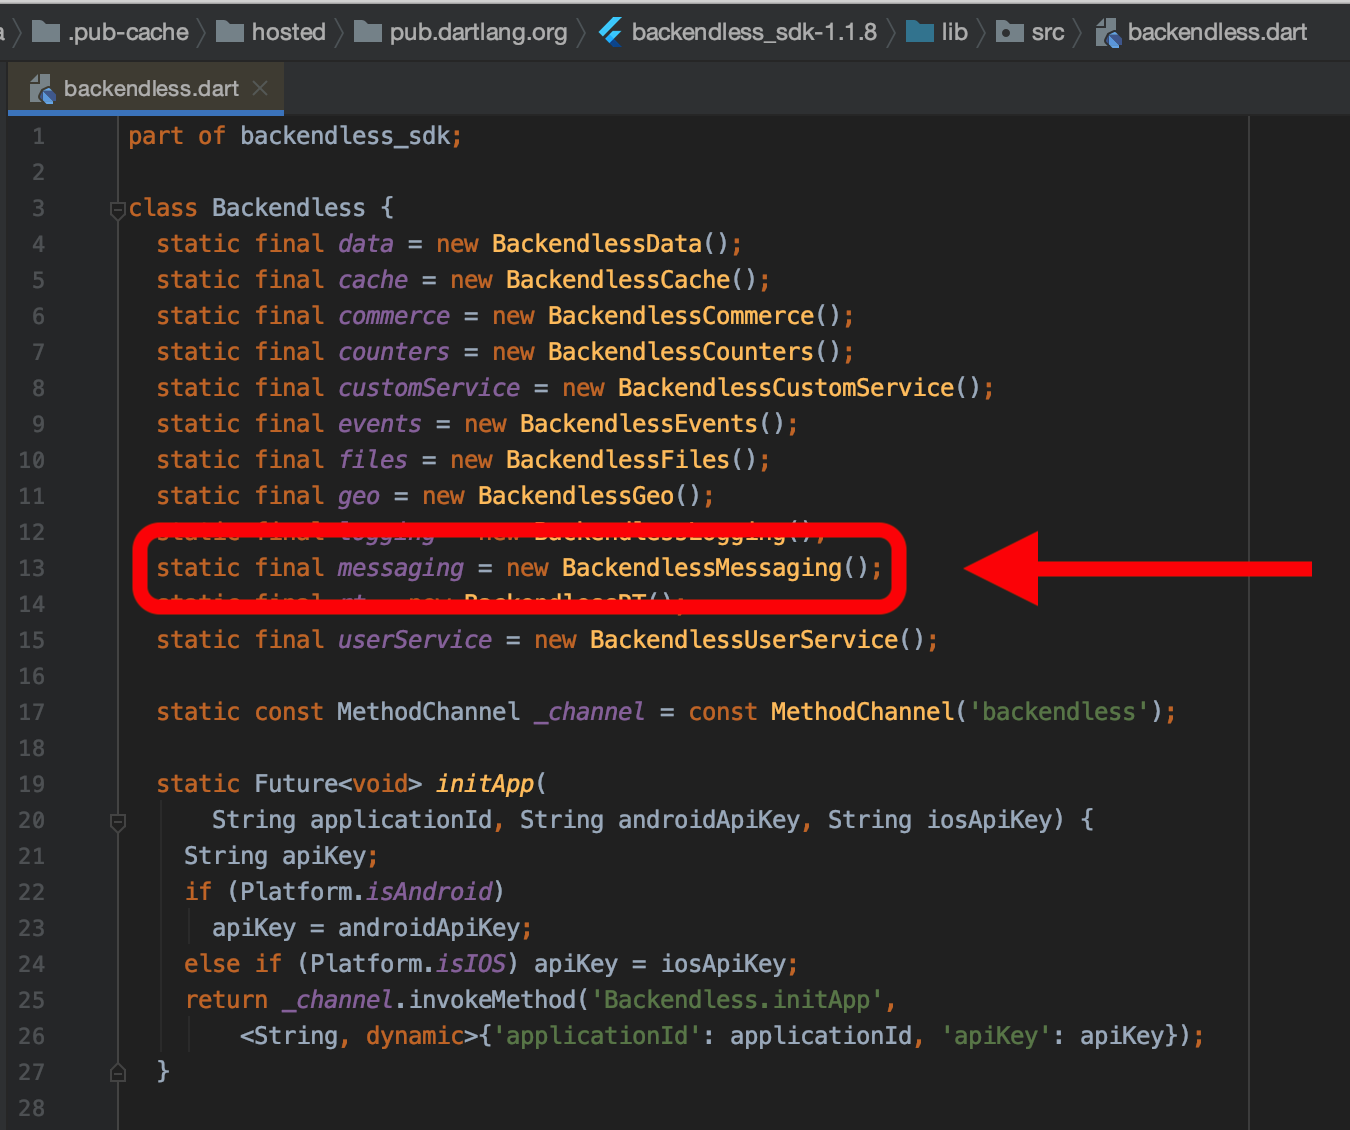This screenshot has height=1130, width=1350.
Task: Click 'BackendlessMessaging' constructor call
Action: click(702, 568)
